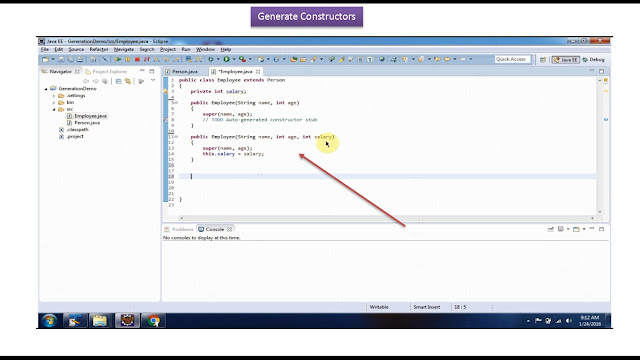640x360 pixels.
Task: Open the File menu
Action: 45,49
